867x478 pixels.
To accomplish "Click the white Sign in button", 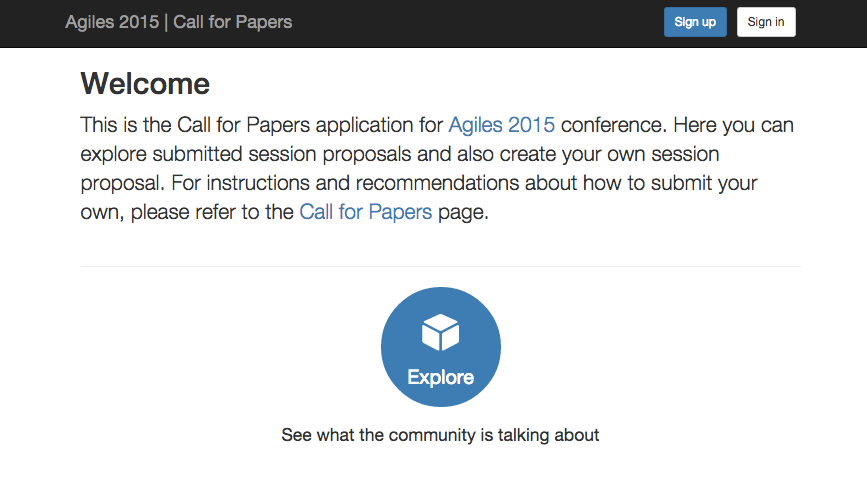I will point(766,22).
